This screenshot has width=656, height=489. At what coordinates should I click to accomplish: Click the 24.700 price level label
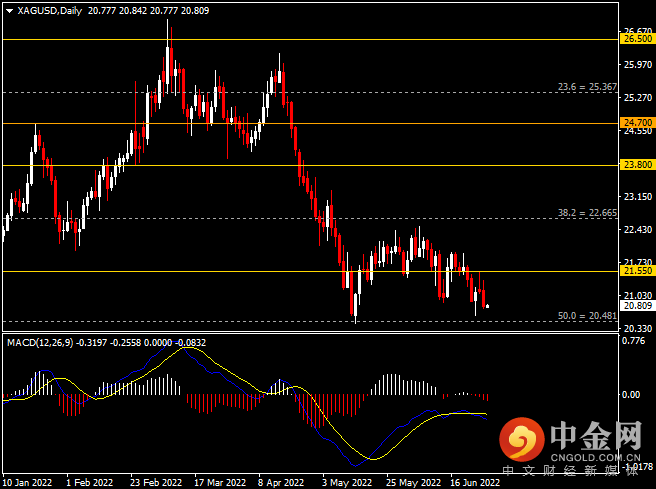[x=638, y=123]
